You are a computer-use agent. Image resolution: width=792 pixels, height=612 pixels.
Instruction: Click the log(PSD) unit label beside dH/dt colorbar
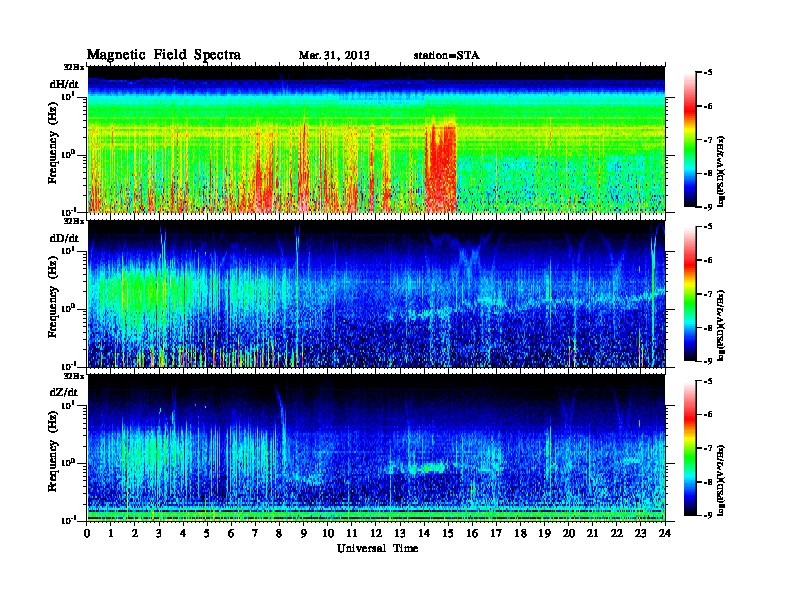(721, 171)
